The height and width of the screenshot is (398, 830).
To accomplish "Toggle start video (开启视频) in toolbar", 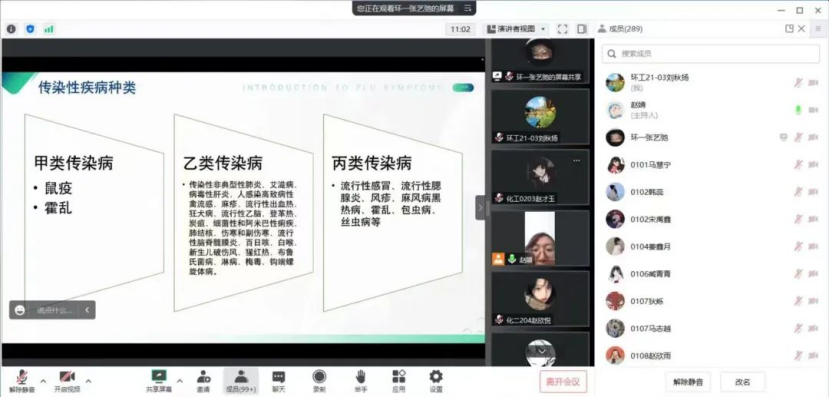I will (67, 381).
